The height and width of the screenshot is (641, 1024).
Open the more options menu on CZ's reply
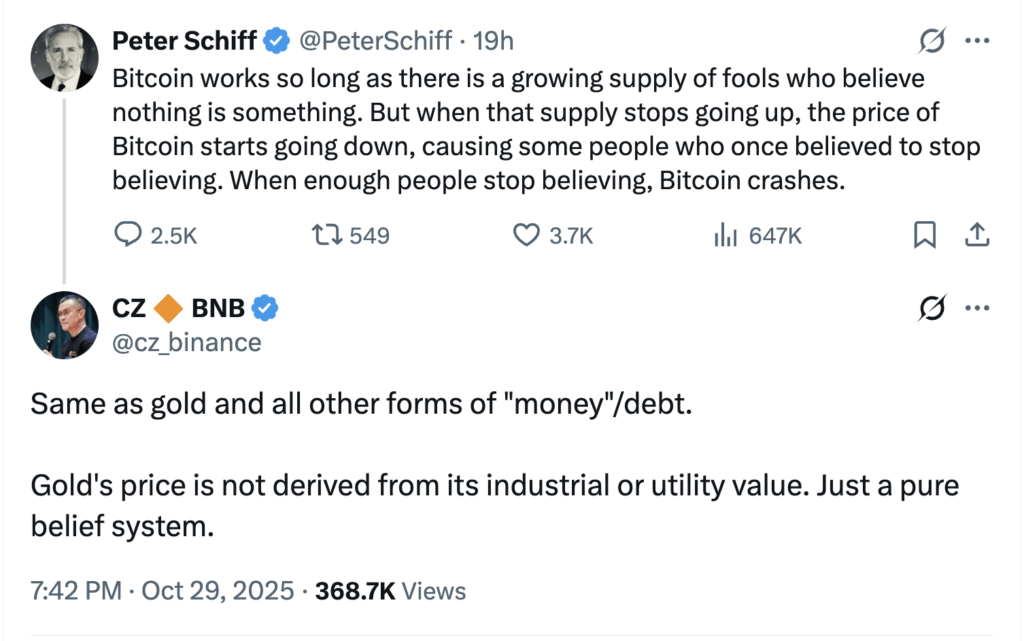(977, 308)
